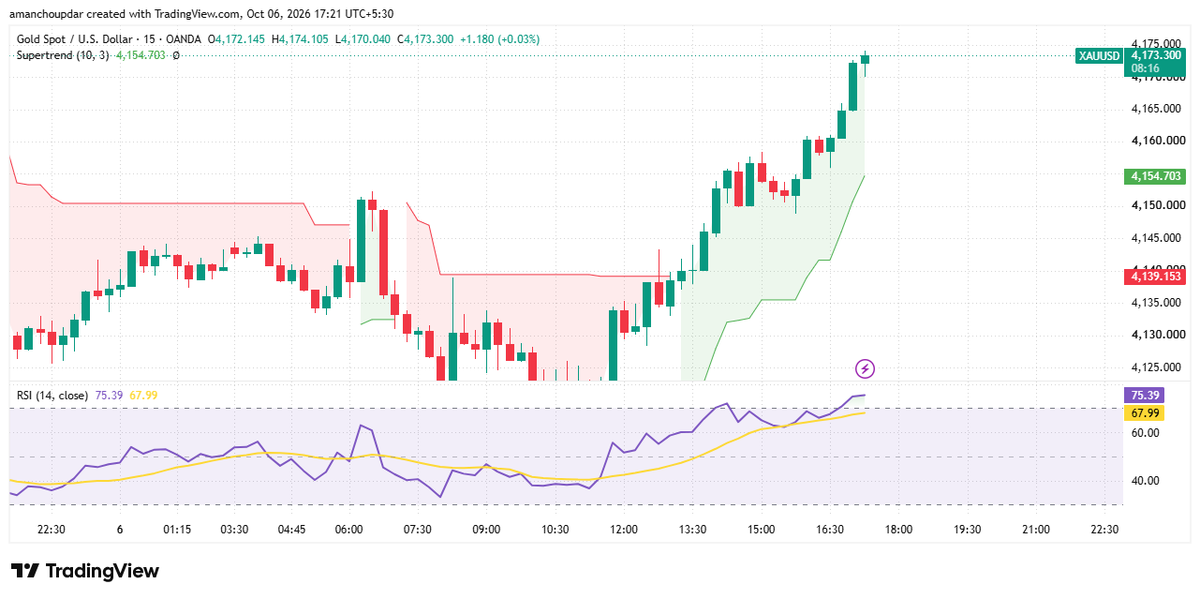The width and height of the screenshot is (1200, 599).
Task: Click the 15:00 time axis label
Action: point(761,530)
